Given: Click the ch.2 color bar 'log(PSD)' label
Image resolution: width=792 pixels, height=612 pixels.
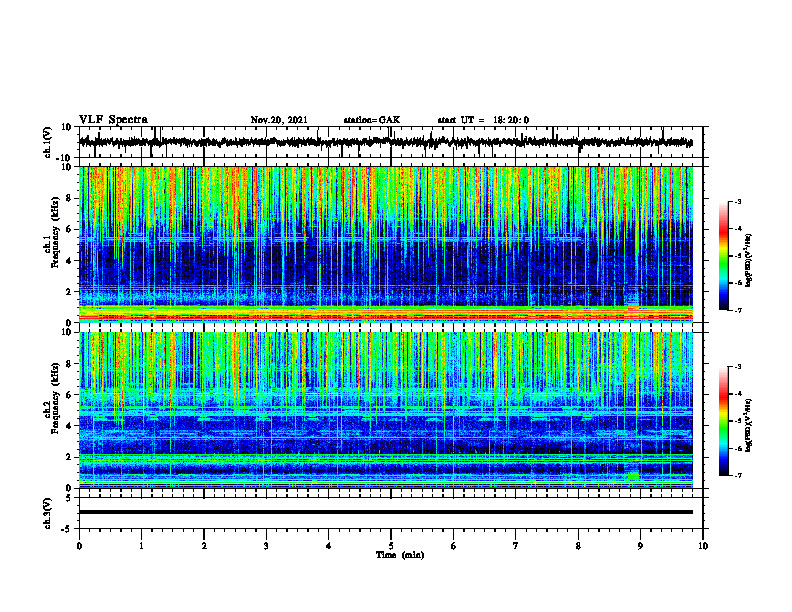Looking at the screenshot, I should point(749,426).
